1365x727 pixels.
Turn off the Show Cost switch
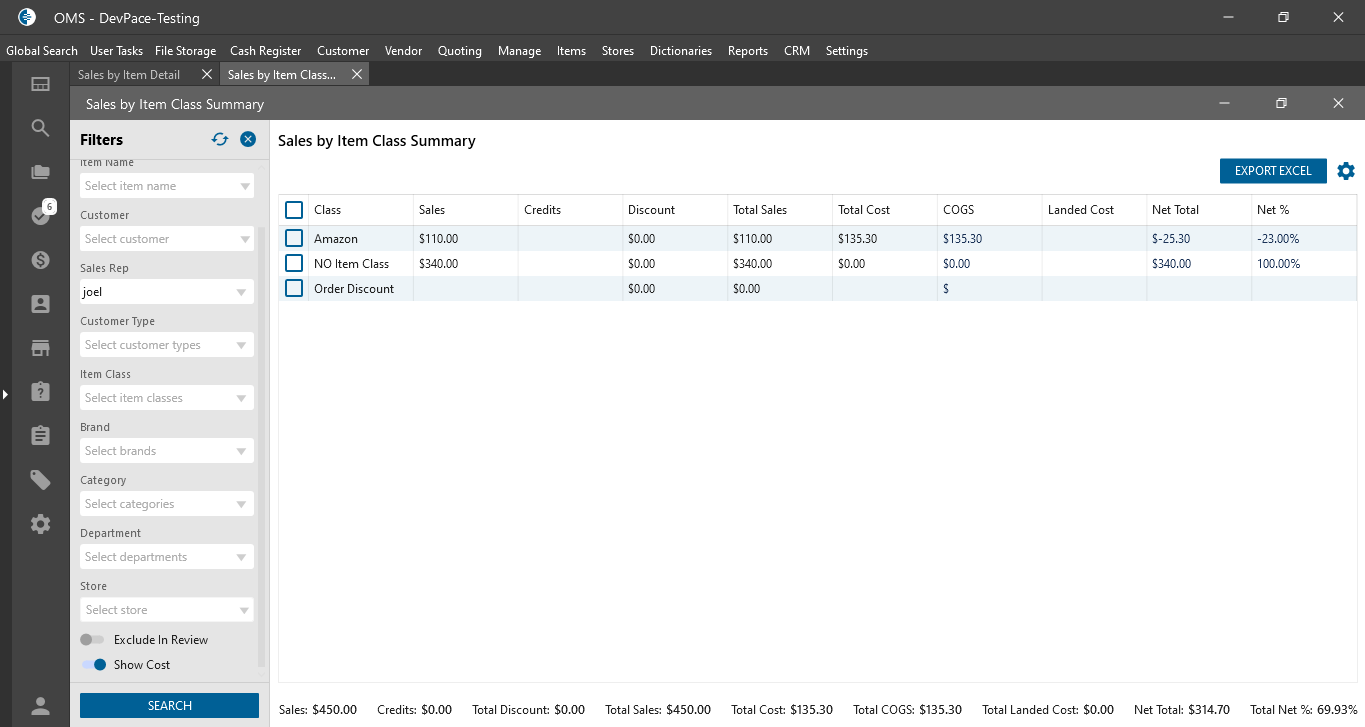pos(94,665)
